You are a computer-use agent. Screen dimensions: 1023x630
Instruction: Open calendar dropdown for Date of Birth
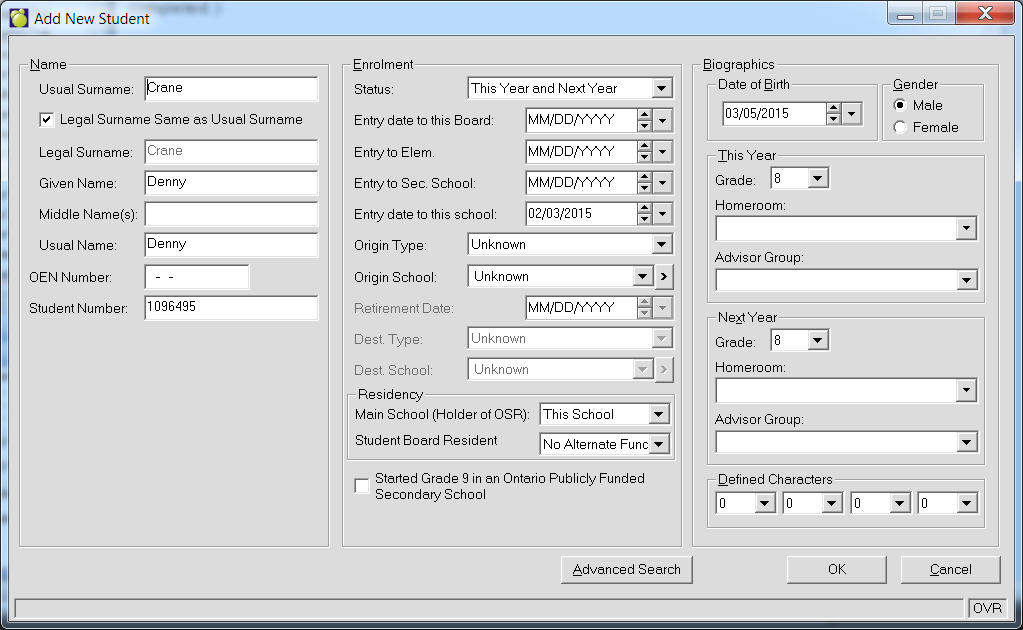point(851,114)
